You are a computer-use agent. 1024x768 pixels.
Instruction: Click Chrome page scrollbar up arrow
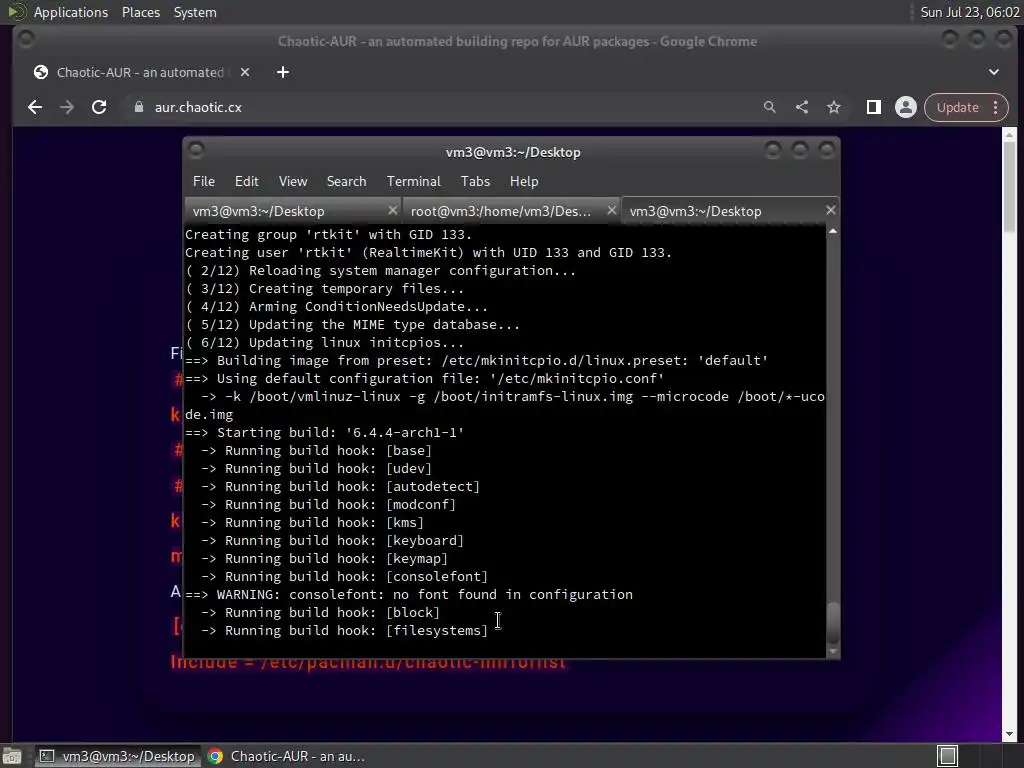(x=1009, y=135)
